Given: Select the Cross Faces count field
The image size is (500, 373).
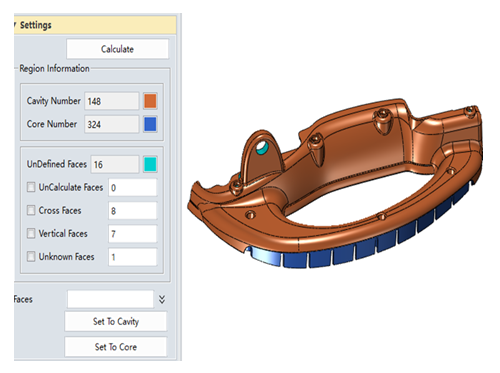Looking at the screenshot, I should pyautogui.click(x=132, y=211).
